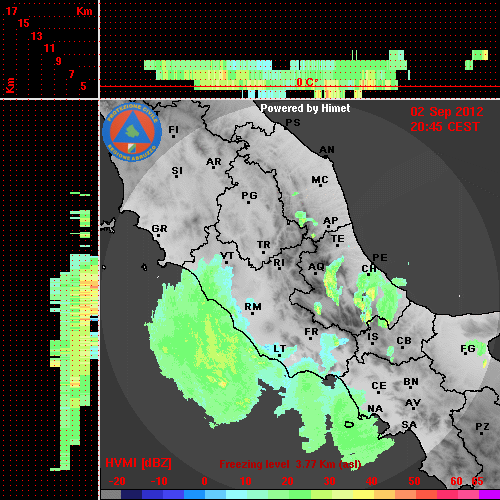Pick the GR city label

coord(159,229)
